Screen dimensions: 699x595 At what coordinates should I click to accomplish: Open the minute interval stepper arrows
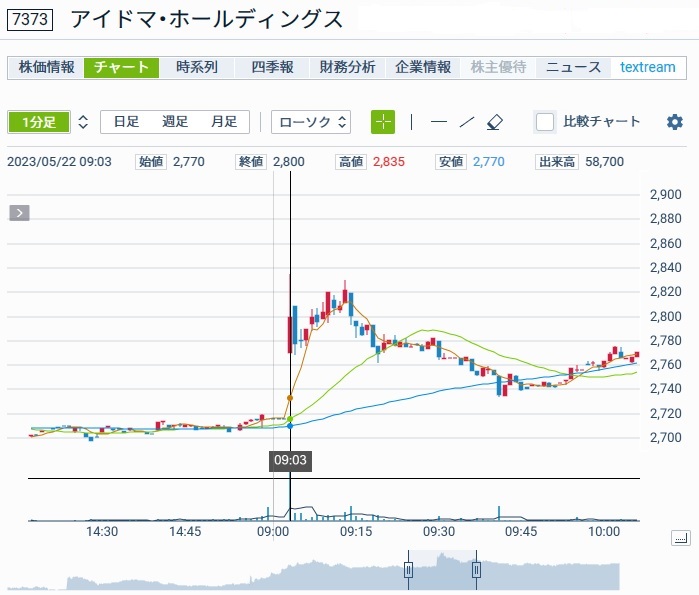click(83, 122)
